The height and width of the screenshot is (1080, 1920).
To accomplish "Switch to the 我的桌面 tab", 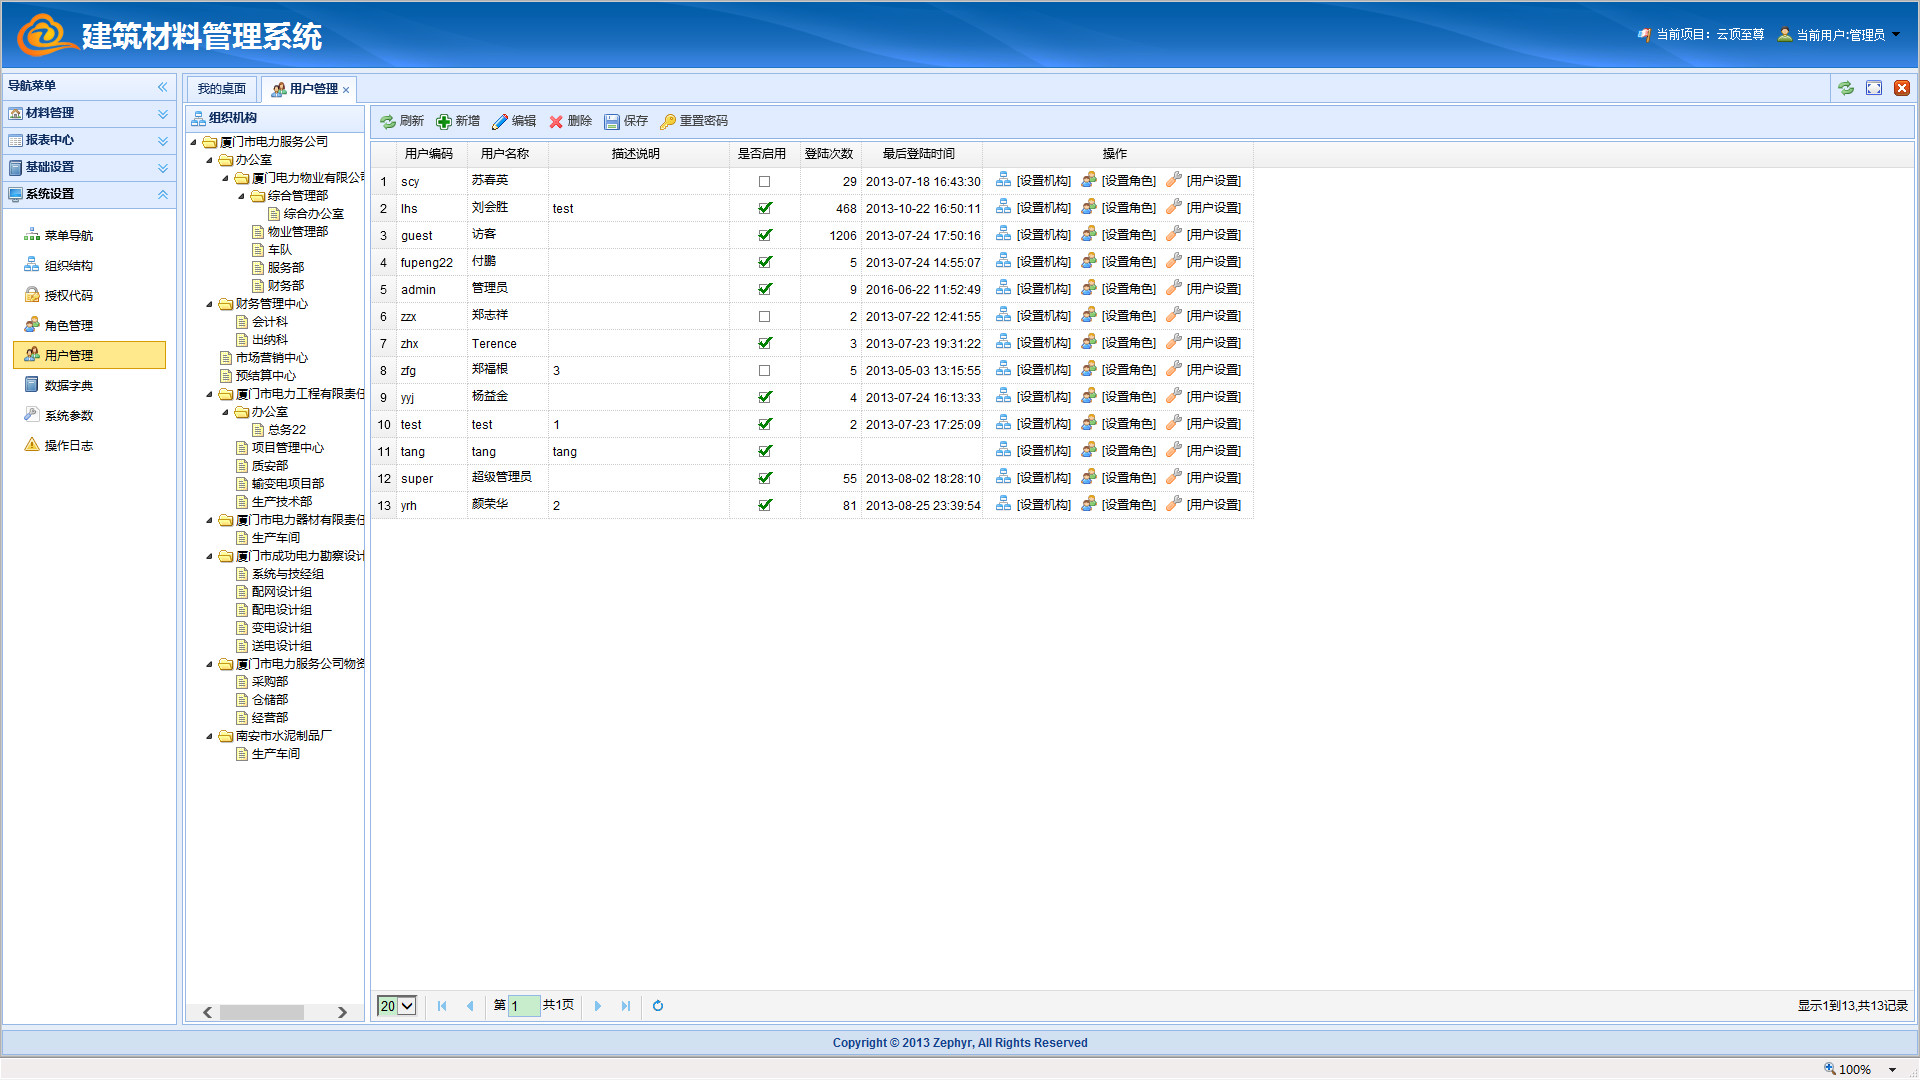I will 222,89.
